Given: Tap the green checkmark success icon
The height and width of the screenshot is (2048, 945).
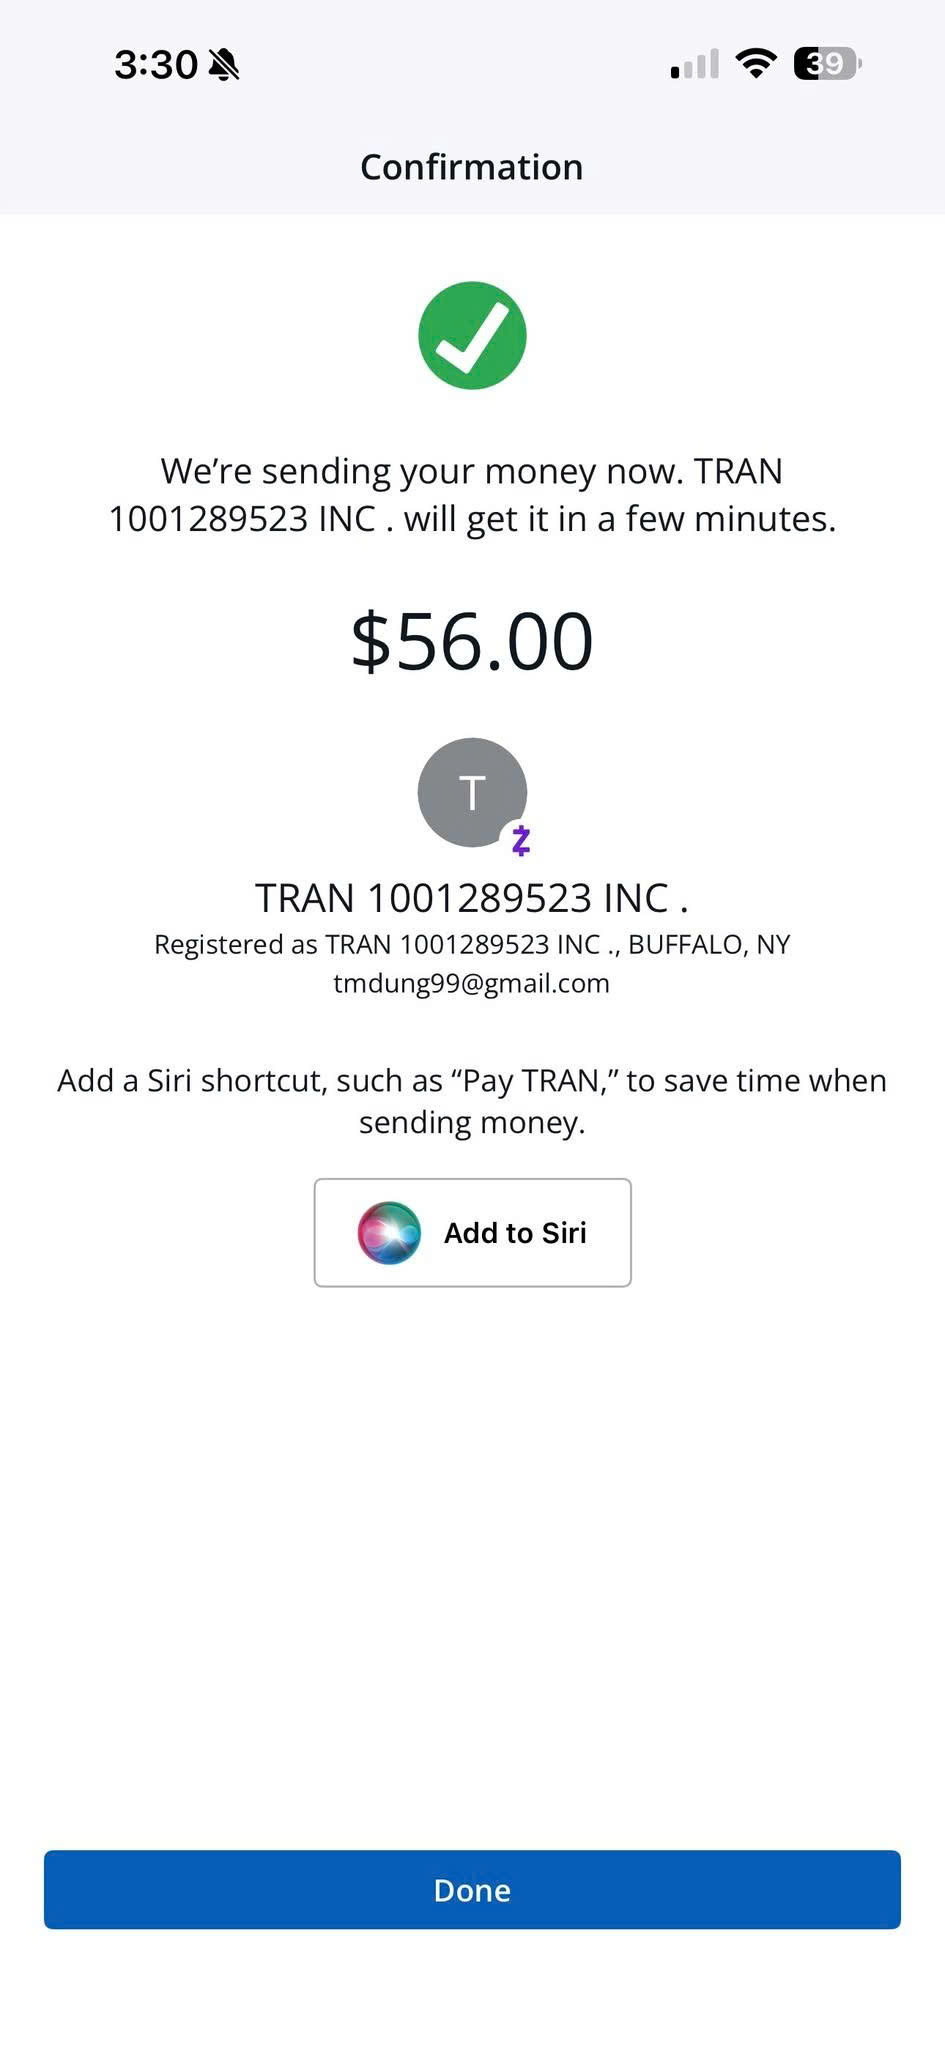Looking at the screenshot, I should [x=472, y=335].
